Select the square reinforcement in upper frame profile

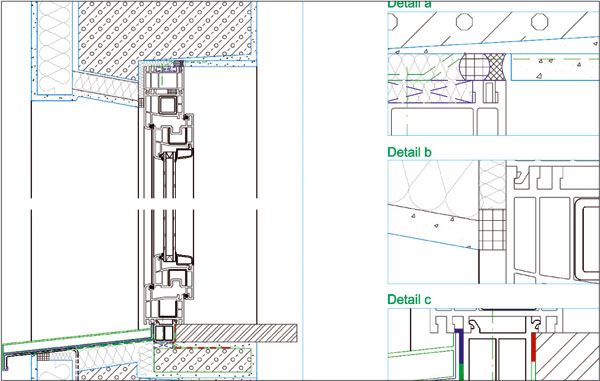coord(168,105)
